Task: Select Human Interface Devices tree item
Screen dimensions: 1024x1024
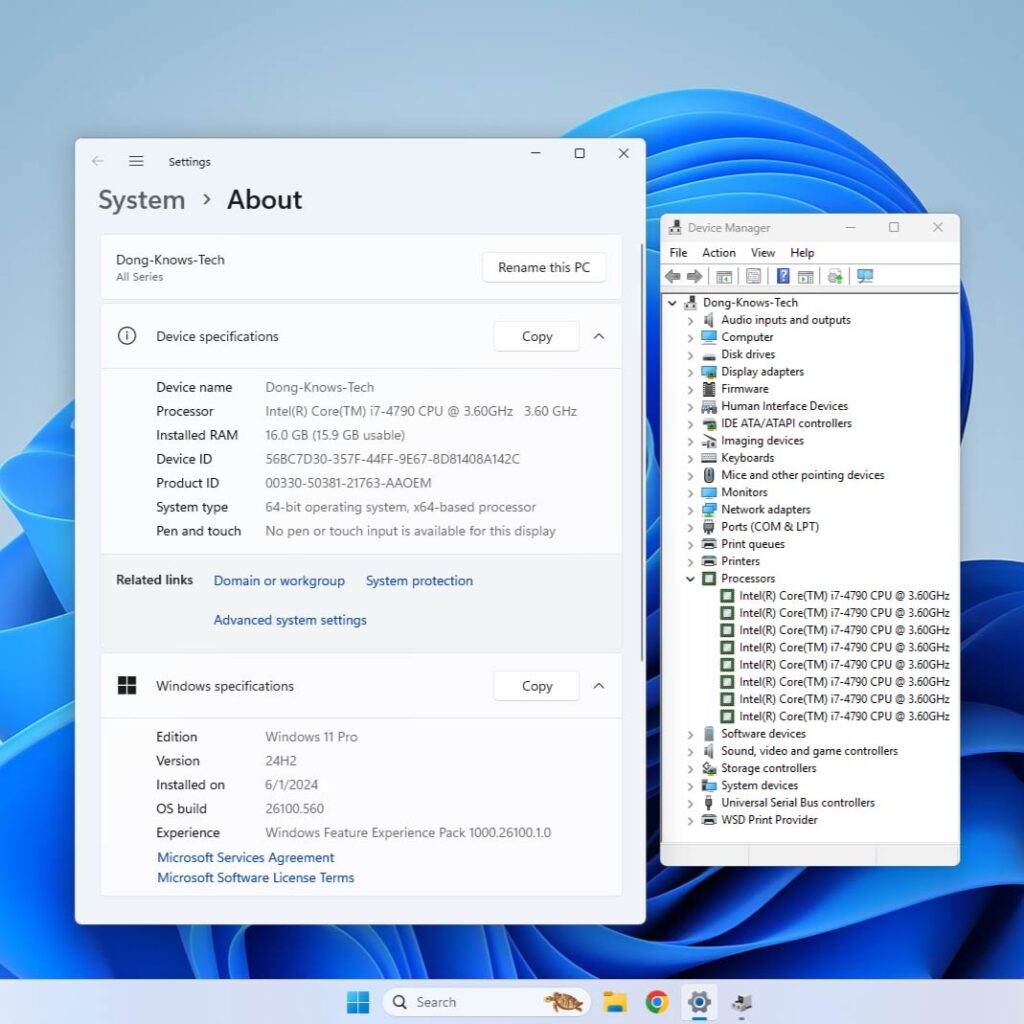Action: click(784, 406)
